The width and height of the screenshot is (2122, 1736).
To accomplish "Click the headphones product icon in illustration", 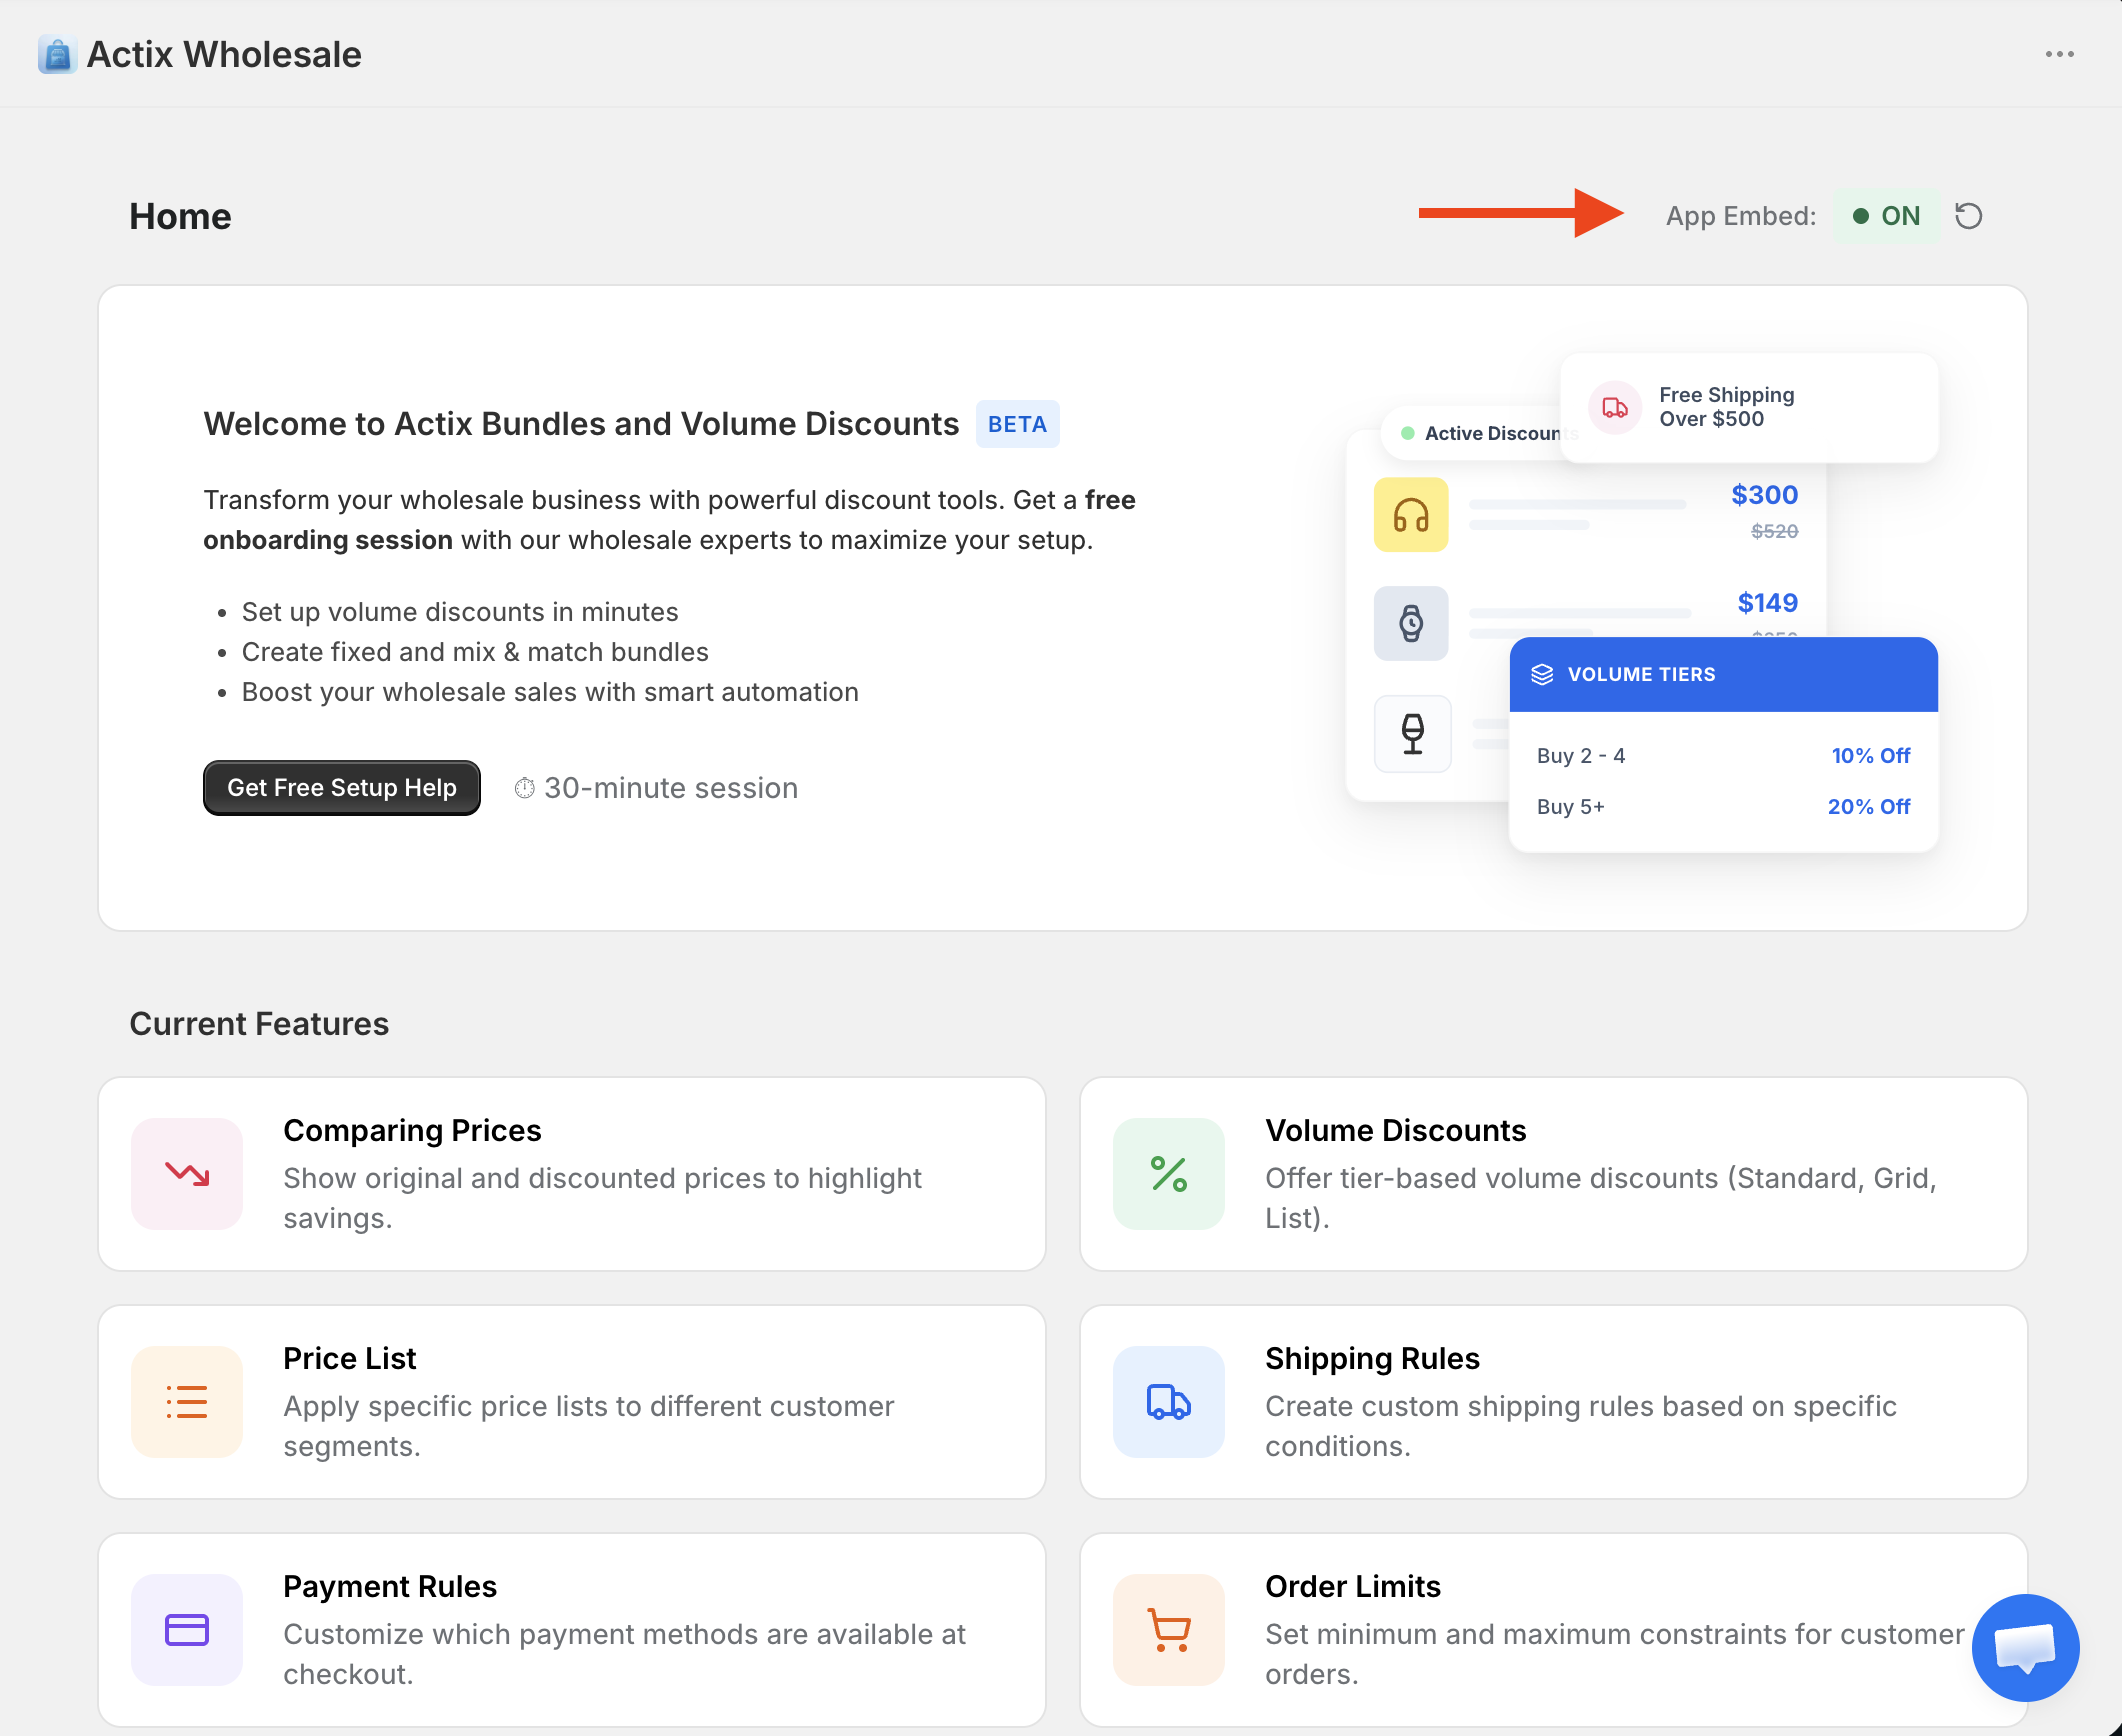I will point(1410,515).
